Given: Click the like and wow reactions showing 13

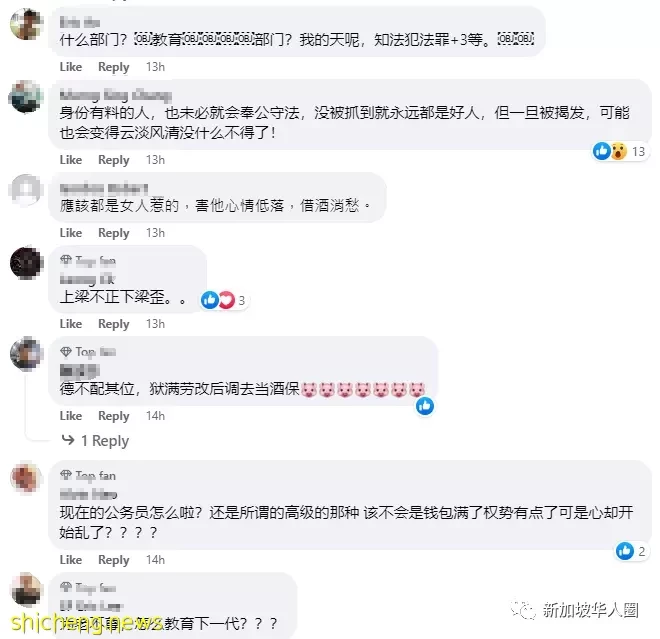Looking at the screenshot, I should click(x=619, y=152).
